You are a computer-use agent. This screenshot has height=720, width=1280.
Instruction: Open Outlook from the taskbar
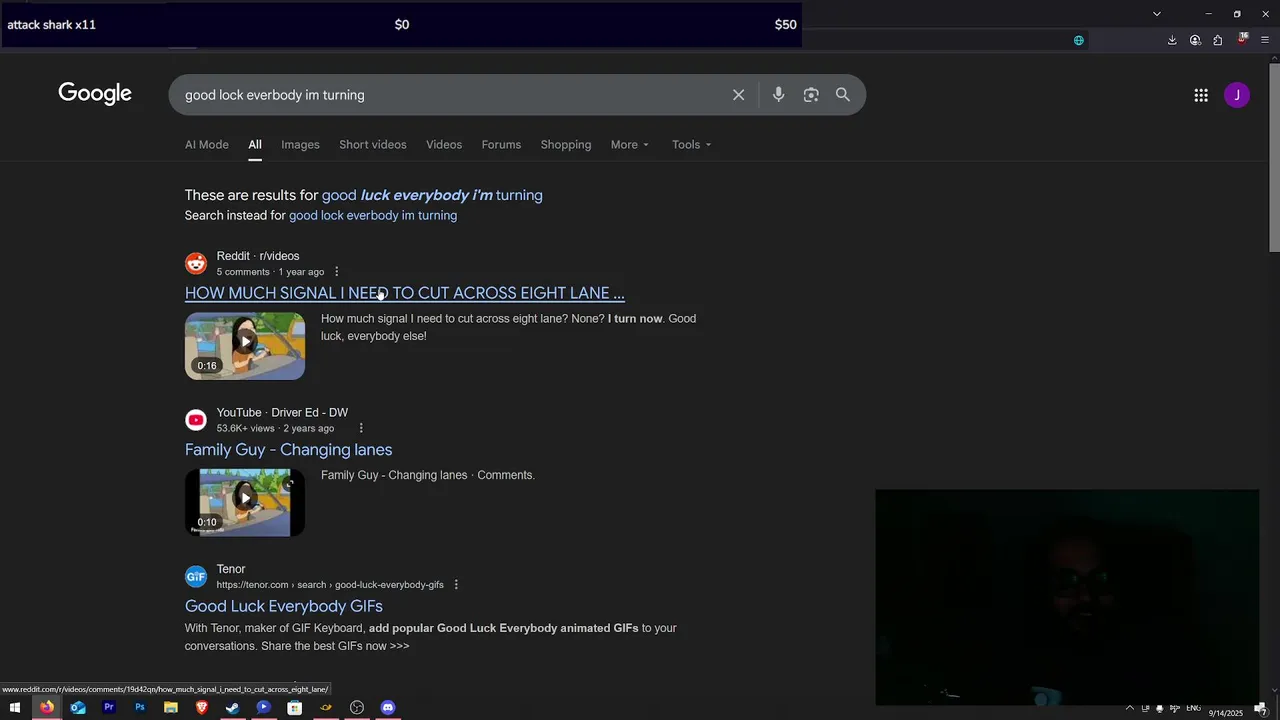(78, 708)
